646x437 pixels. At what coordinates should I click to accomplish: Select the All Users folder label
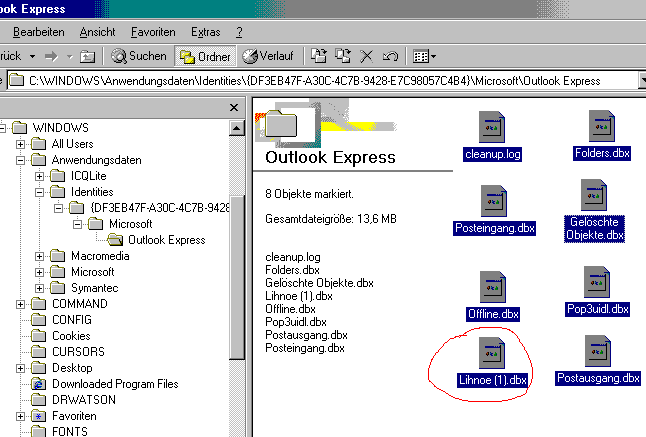(x=73, y=144)
